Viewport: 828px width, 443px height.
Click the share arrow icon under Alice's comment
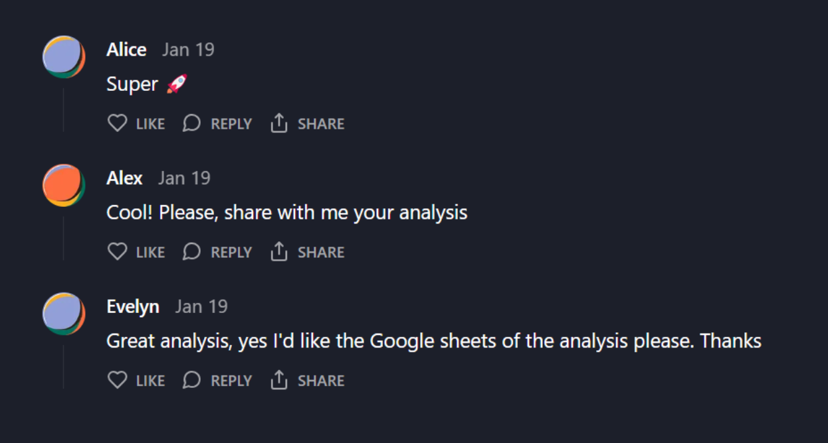click(x=279, y=124)
